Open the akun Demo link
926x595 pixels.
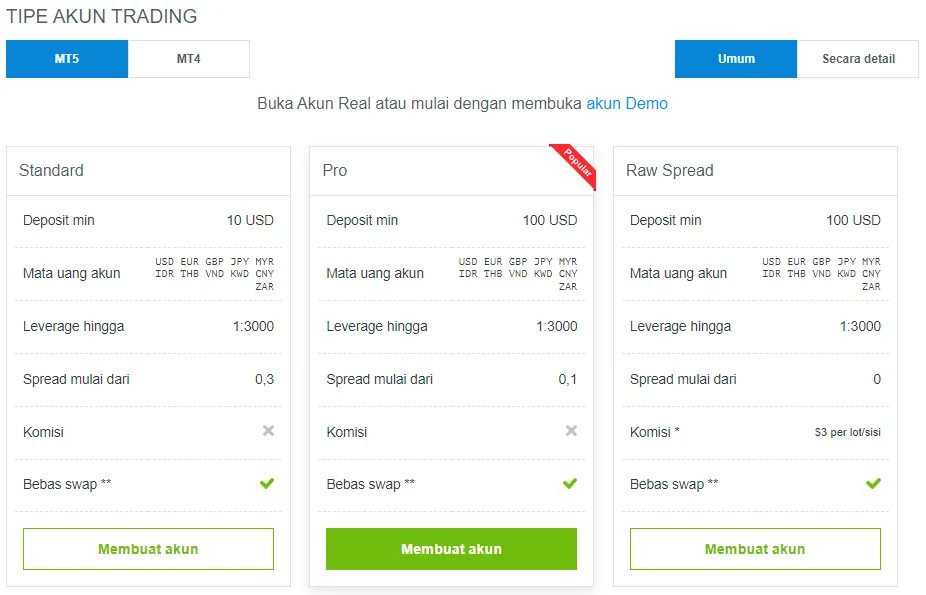tap(627, 103)
